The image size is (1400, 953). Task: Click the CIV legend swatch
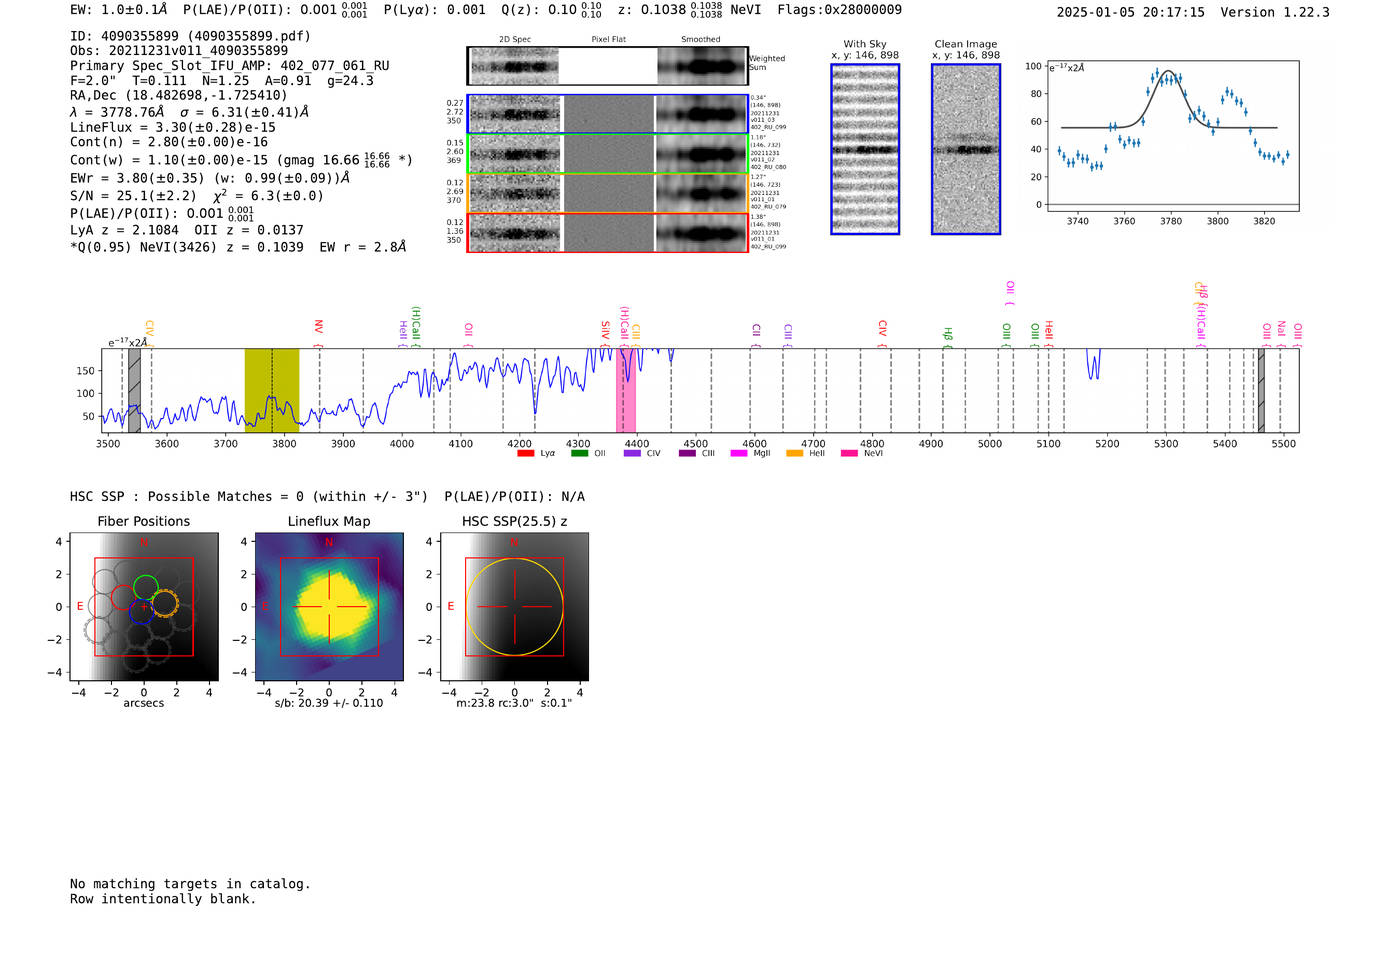[632, 454]
